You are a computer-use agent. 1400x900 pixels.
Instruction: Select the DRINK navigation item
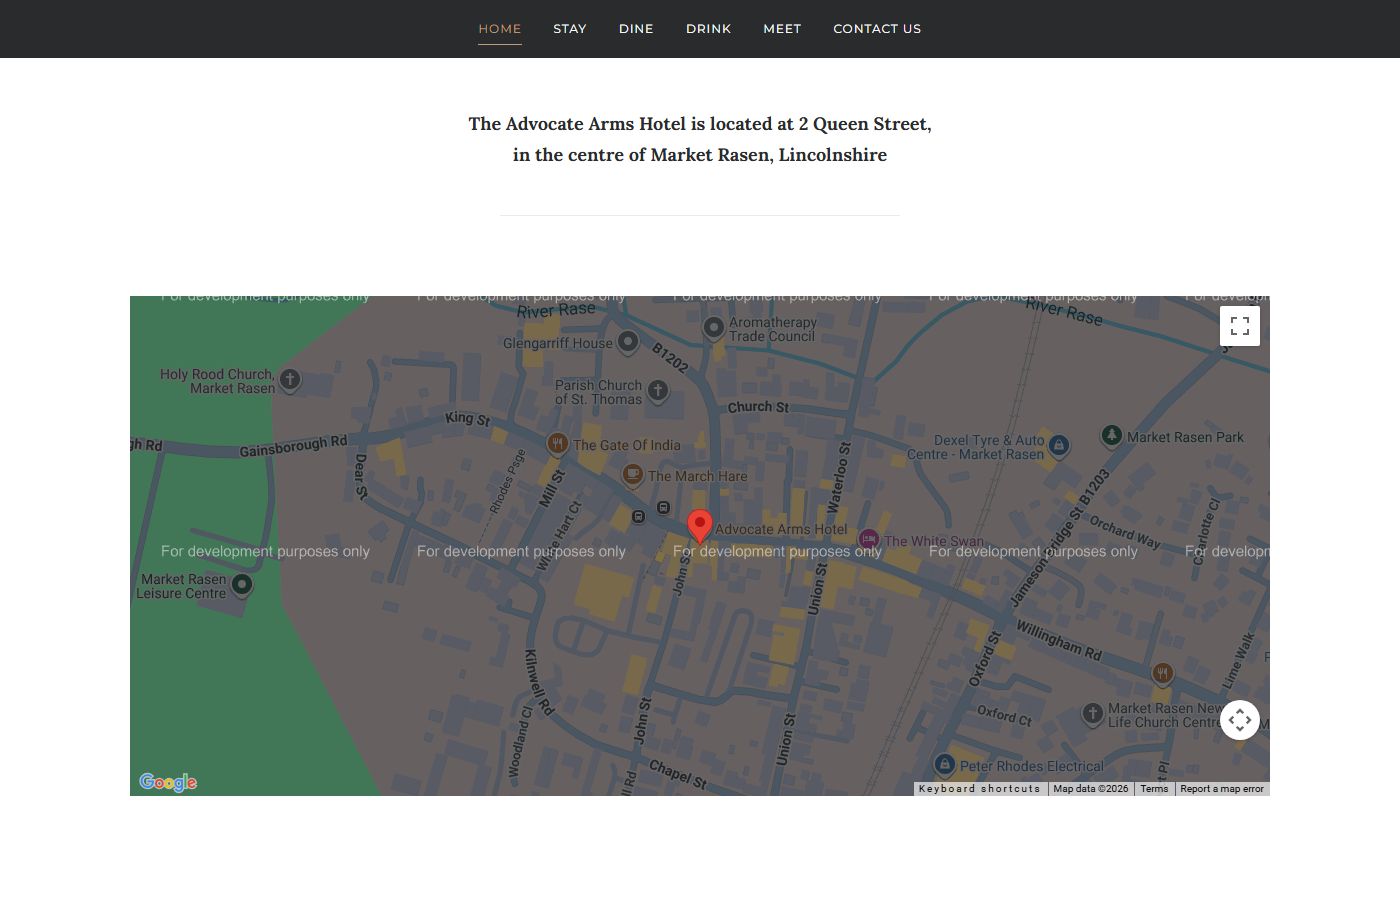point(709,29)
